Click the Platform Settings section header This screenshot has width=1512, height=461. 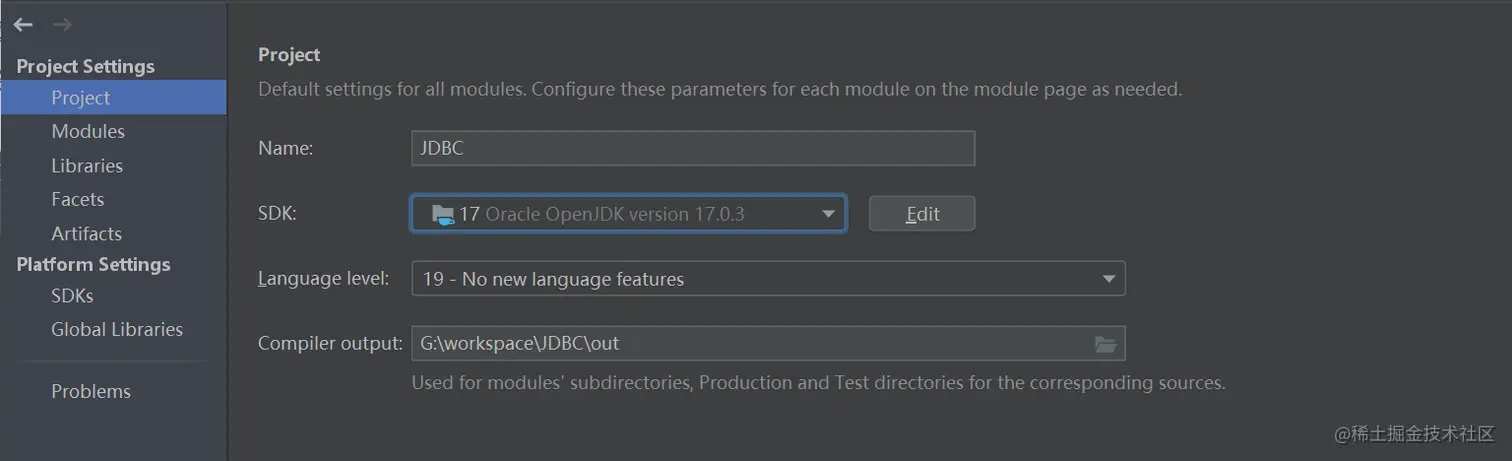click(94, 265)
